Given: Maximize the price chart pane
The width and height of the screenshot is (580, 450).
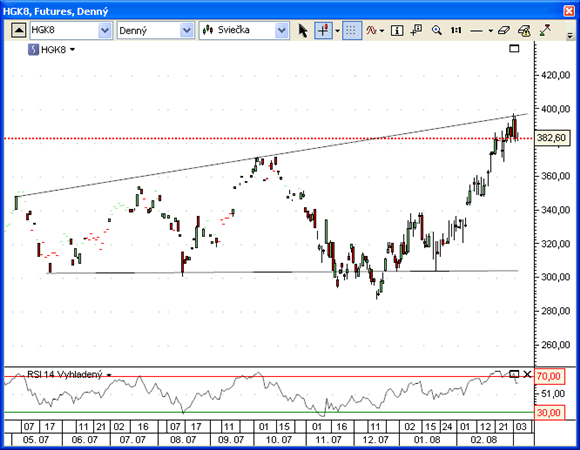Looking at the screenshot, I should pos(514,48).
